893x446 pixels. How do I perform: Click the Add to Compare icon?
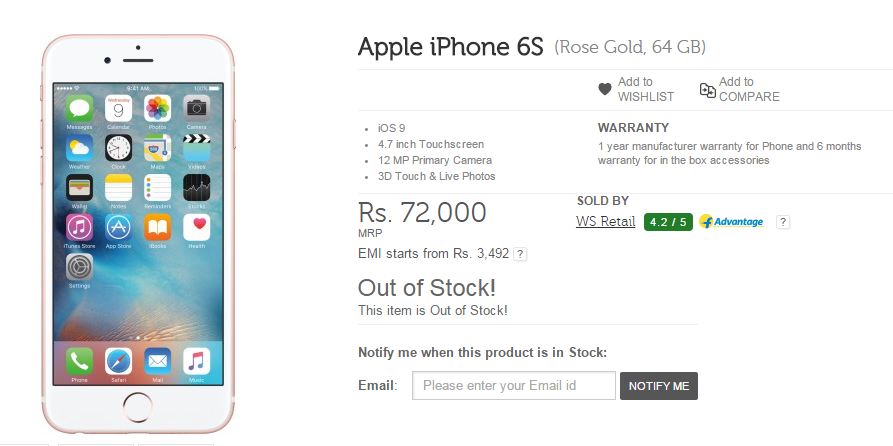[x=707, y=89]
